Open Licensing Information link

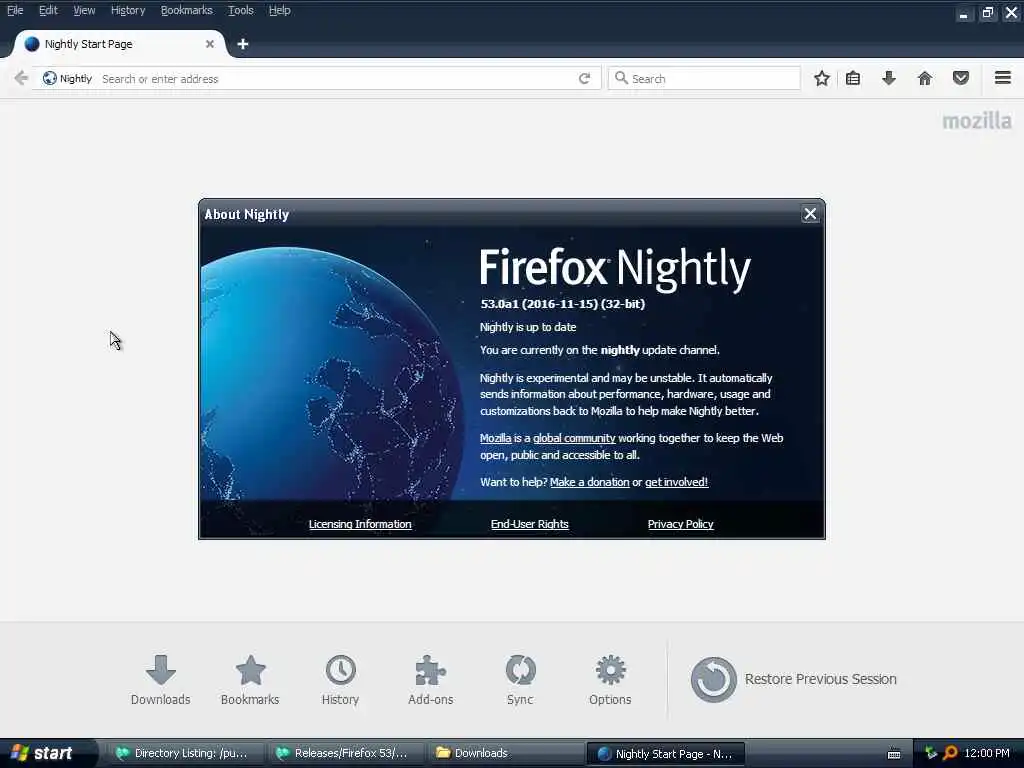360,524
